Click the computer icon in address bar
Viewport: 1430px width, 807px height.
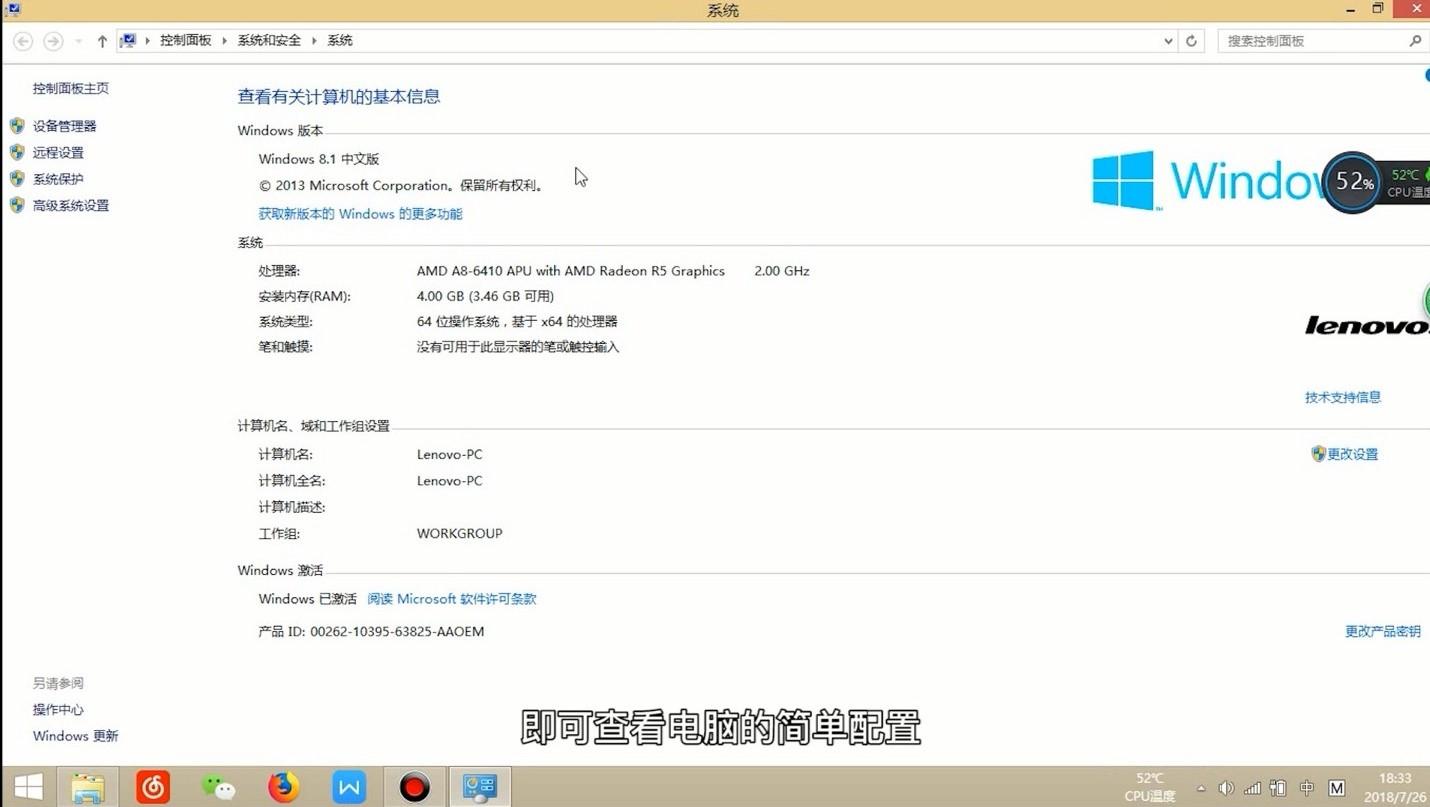(128, 41)
